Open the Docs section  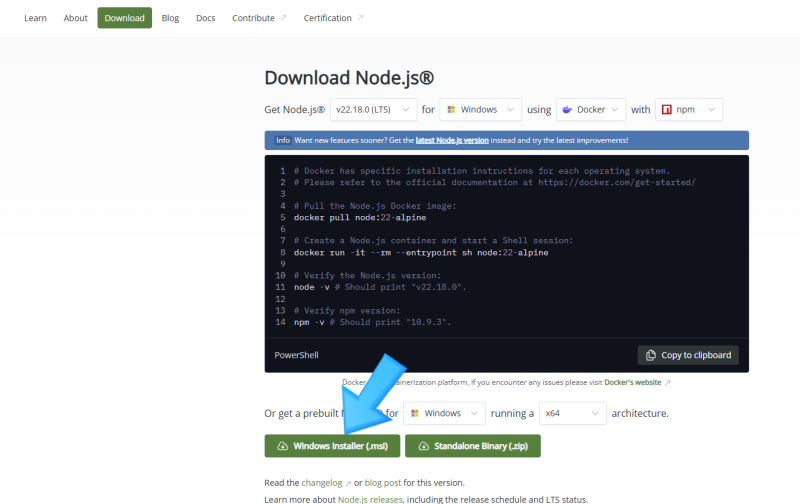point(206,18)
